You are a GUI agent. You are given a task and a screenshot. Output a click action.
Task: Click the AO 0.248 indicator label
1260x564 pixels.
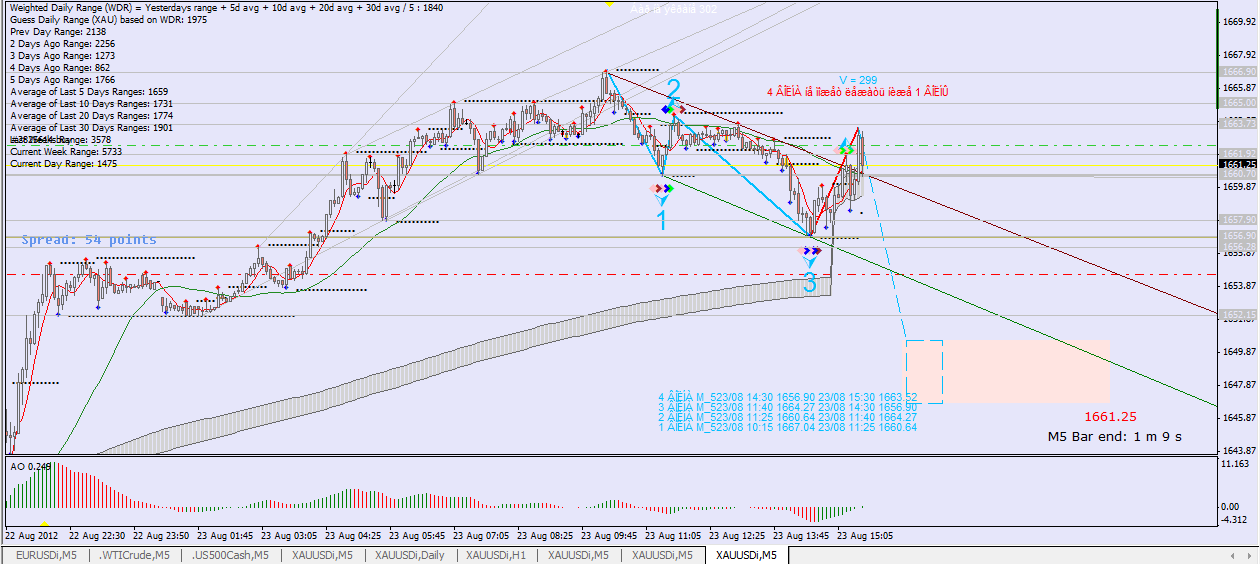pyautogui.click(x=30, y=466)
